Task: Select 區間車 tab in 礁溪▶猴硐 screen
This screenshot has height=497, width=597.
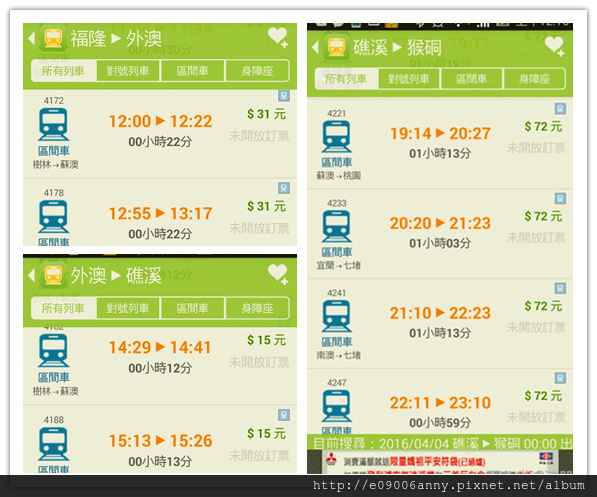Action: point(472,79)
